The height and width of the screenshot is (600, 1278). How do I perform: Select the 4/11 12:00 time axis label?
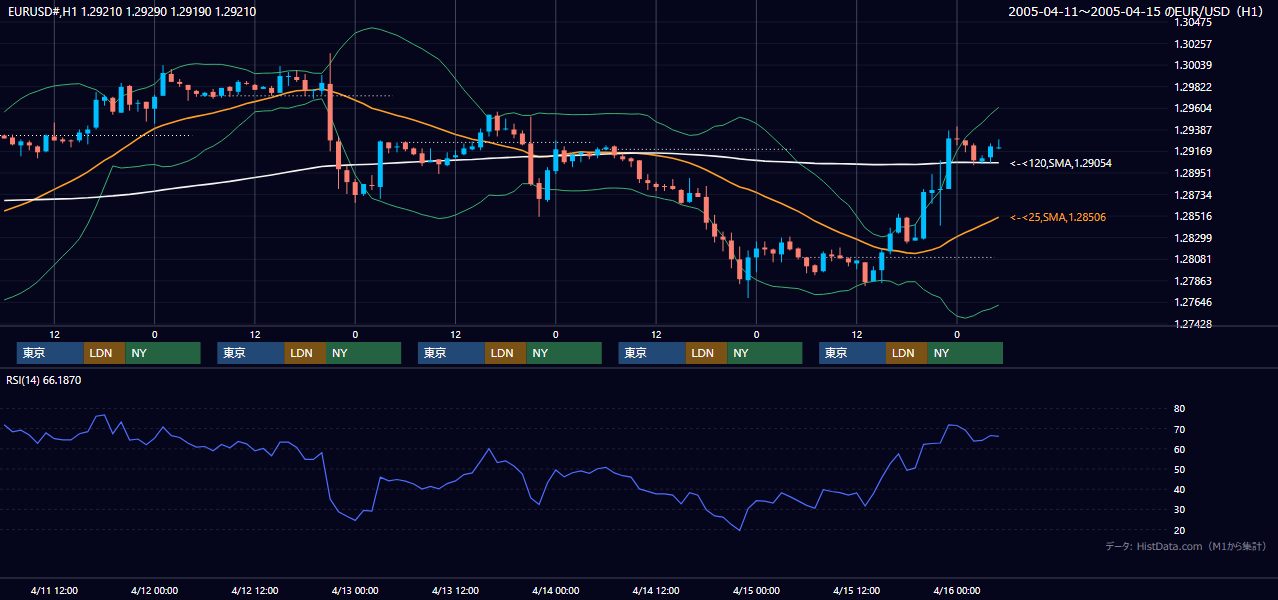pyautogui.click(x=54, y=590)
